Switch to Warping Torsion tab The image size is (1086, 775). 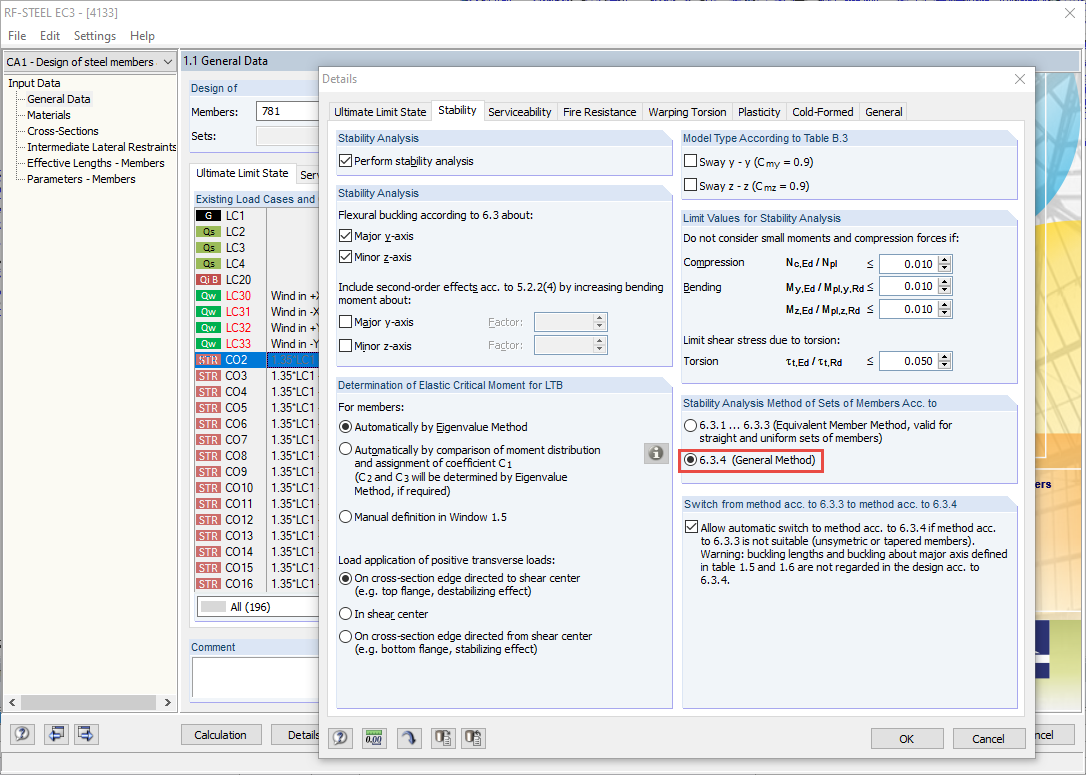tap(687, 112)
